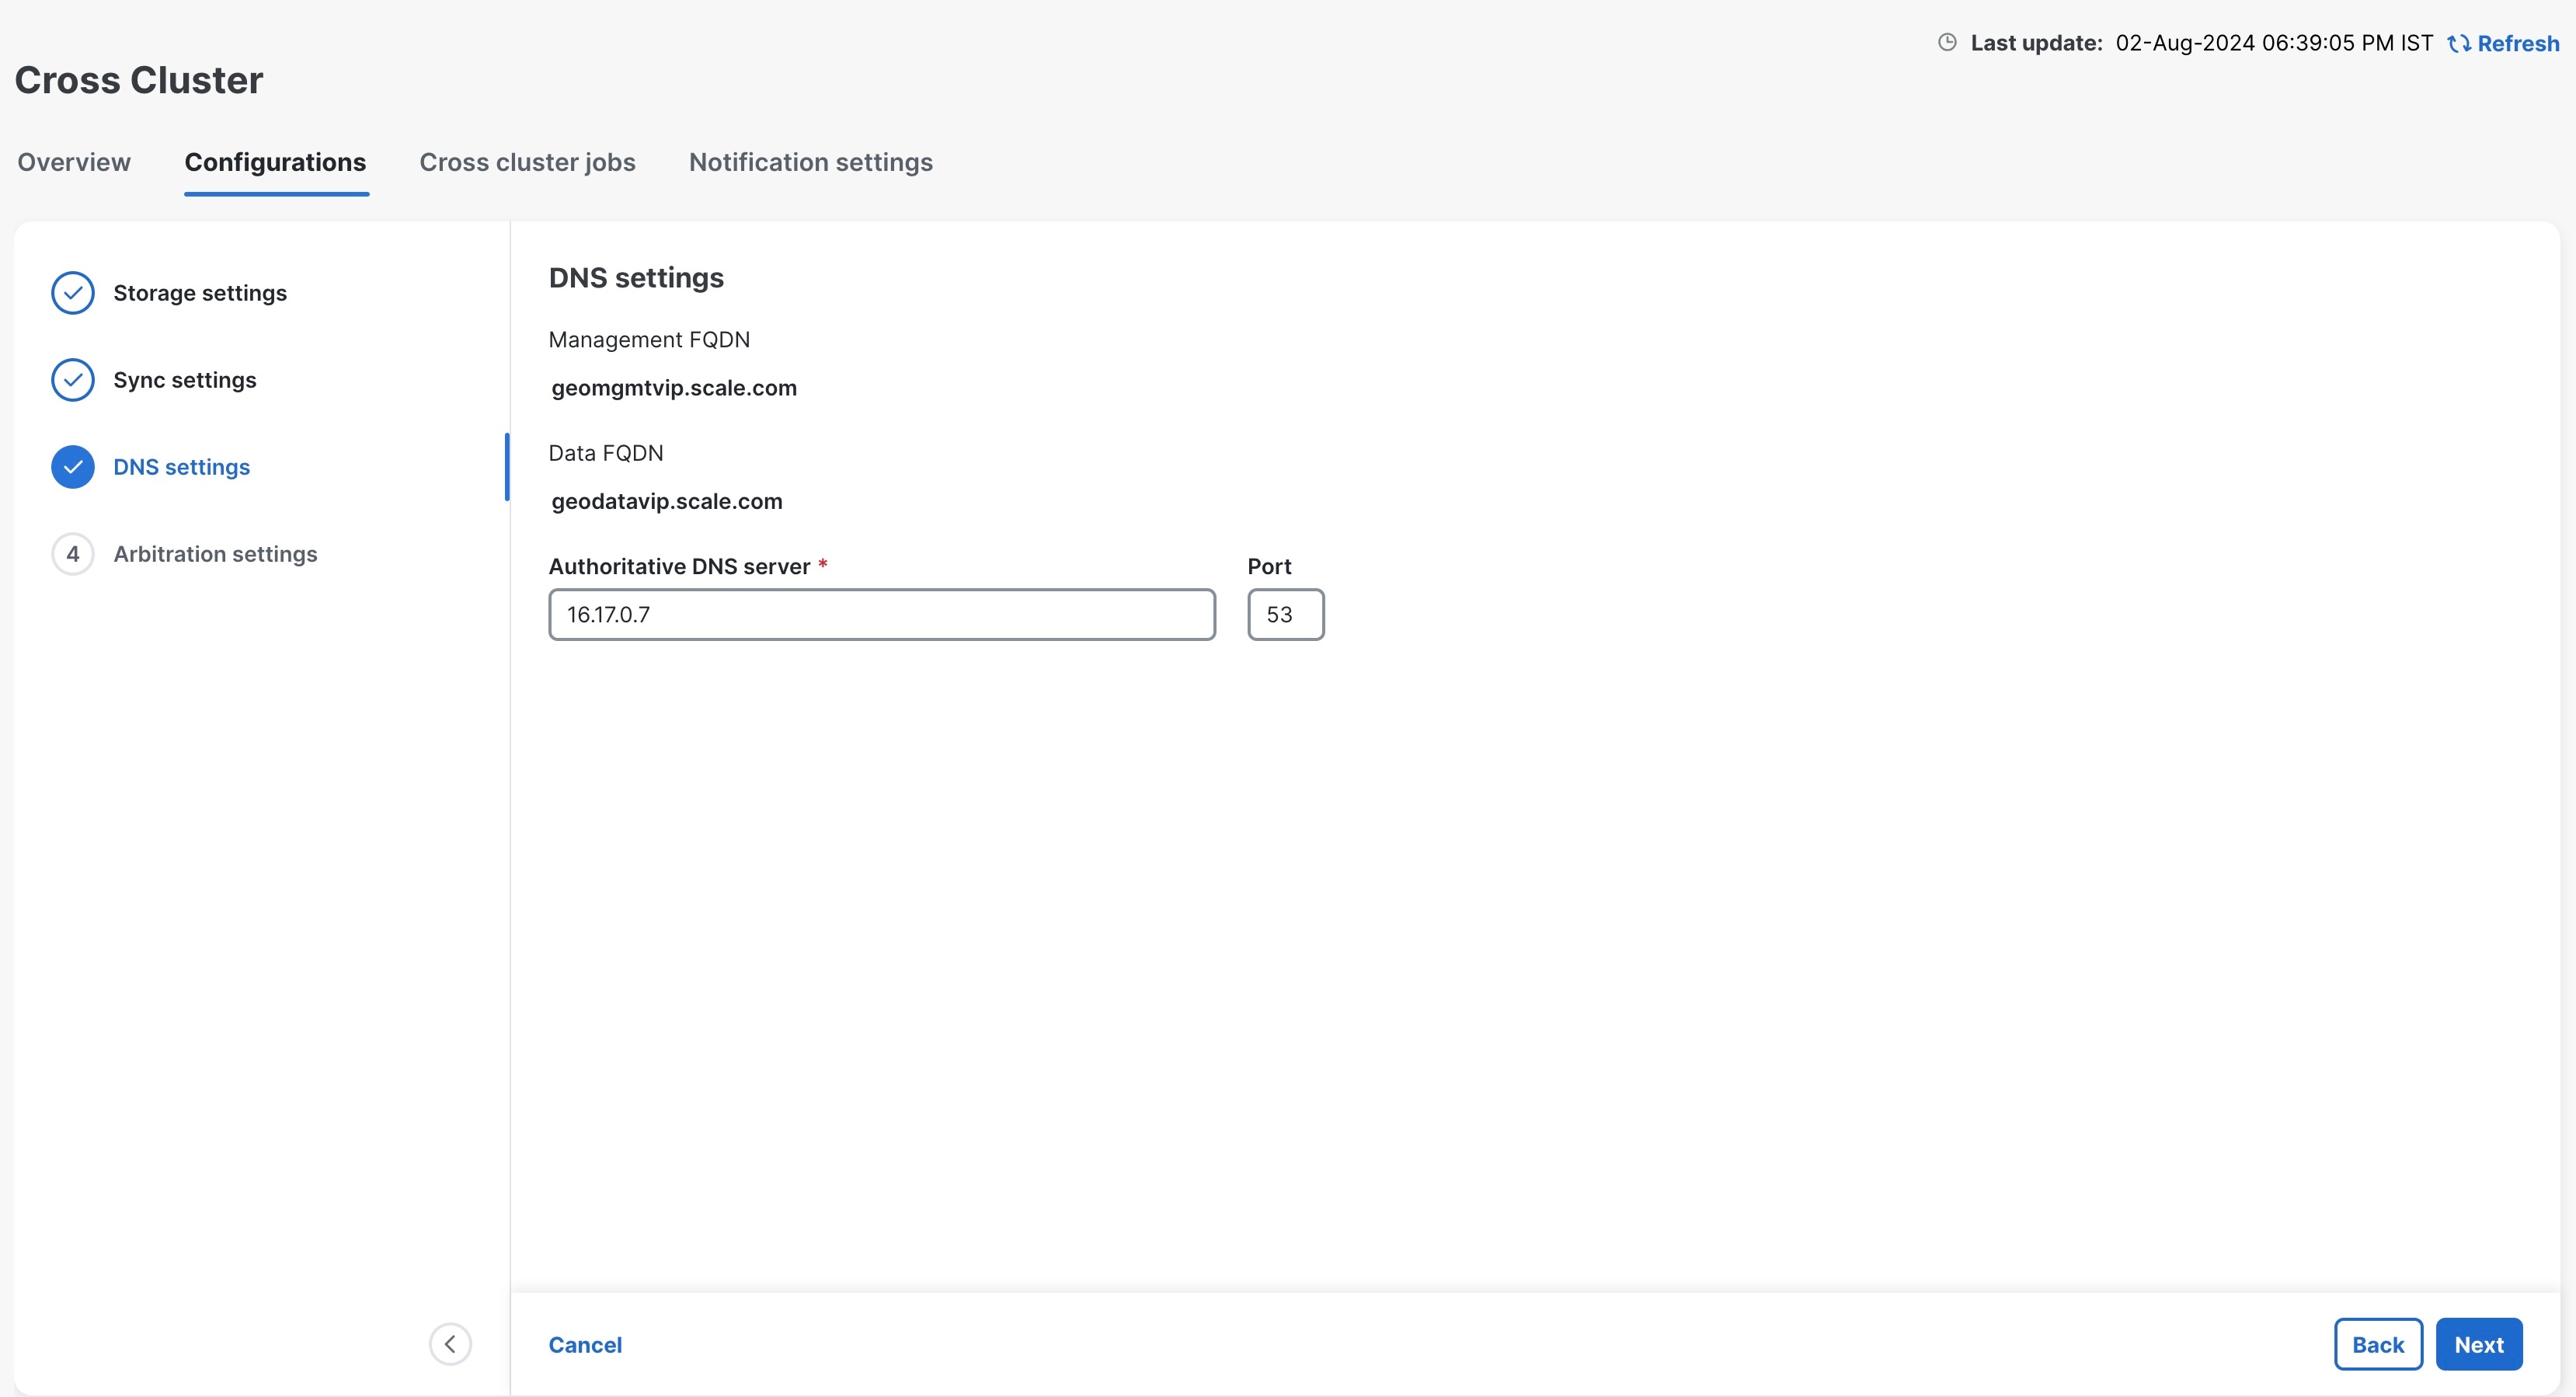The width and height of the screenshot is (2576, 1397).
Task: Switch to the Overview tab
Action: (73, 162)
